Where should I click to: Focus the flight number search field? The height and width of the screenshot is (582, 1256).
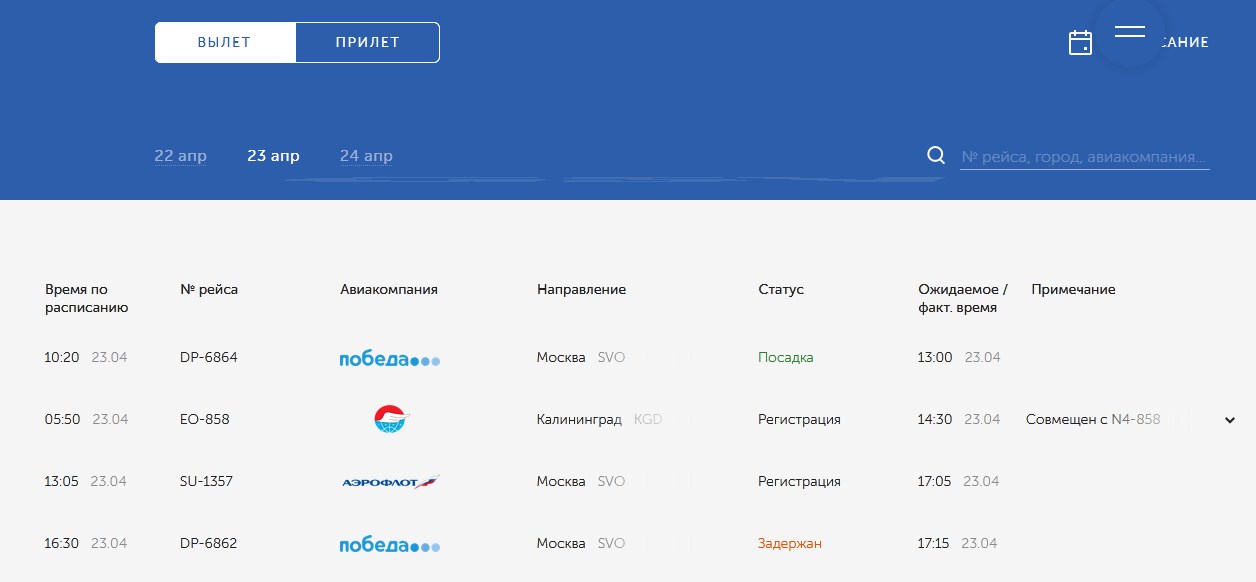(x=1084, y=157)
